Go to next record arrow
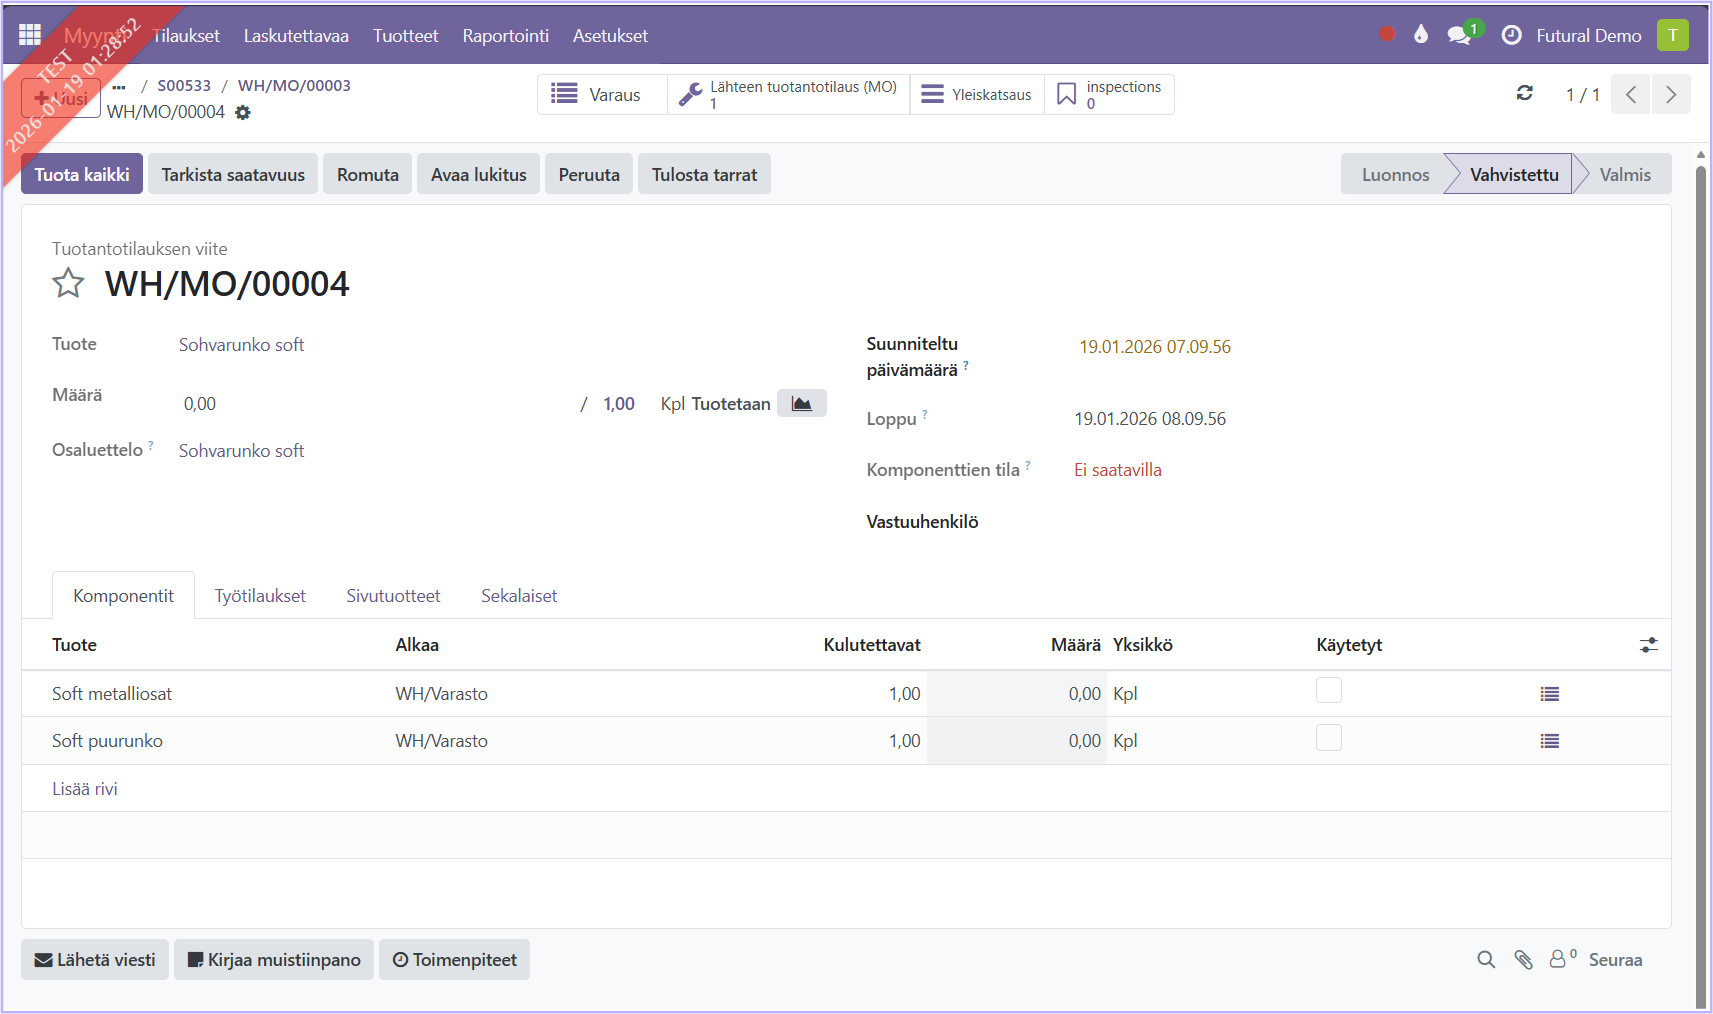 [1670, 94]
